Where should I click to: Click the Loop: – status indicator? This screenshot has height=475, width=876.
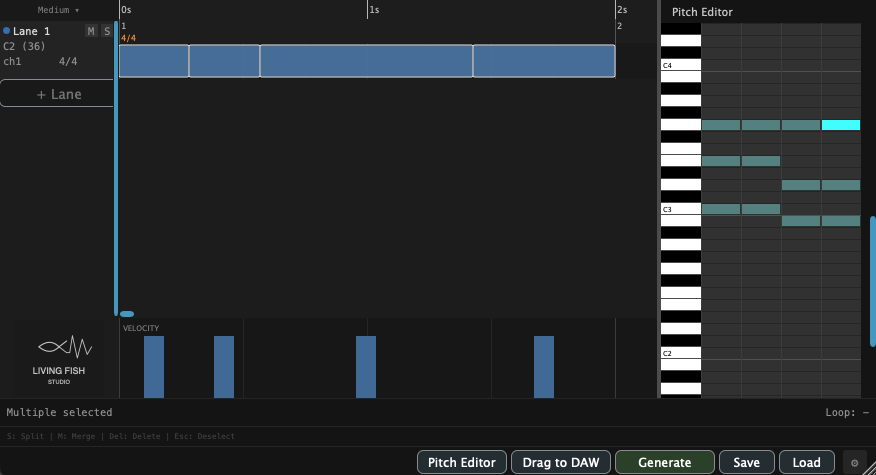point(847,412)
